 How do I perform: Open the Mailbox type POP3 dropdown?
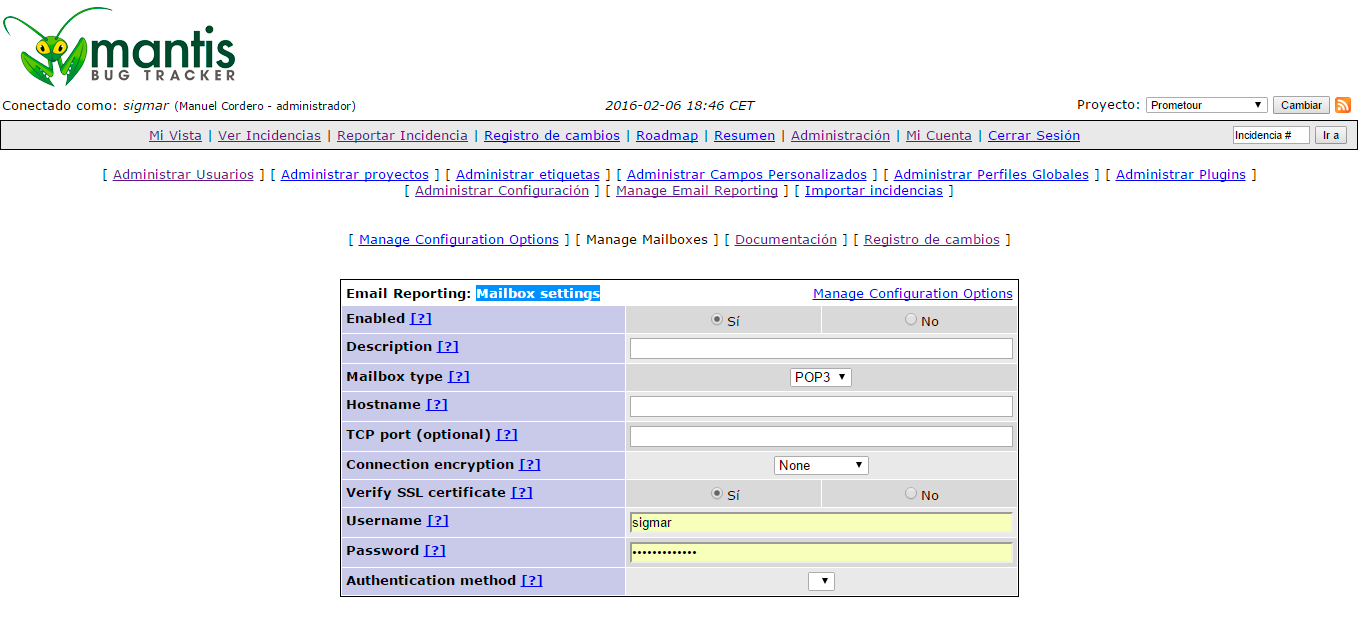[x=821, y=377]
